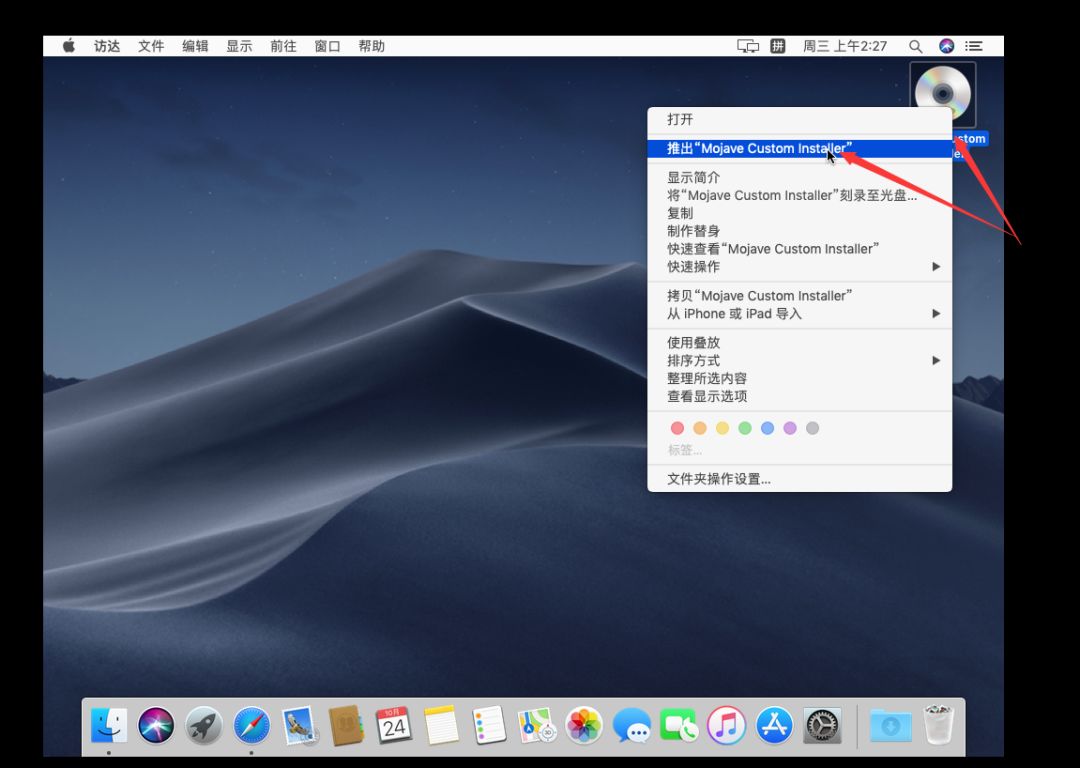Image resolution: width=1080 pixels, height=768 pixels.
Task: Open Messages bubble icon in Dock
Action: coord(632,725)
